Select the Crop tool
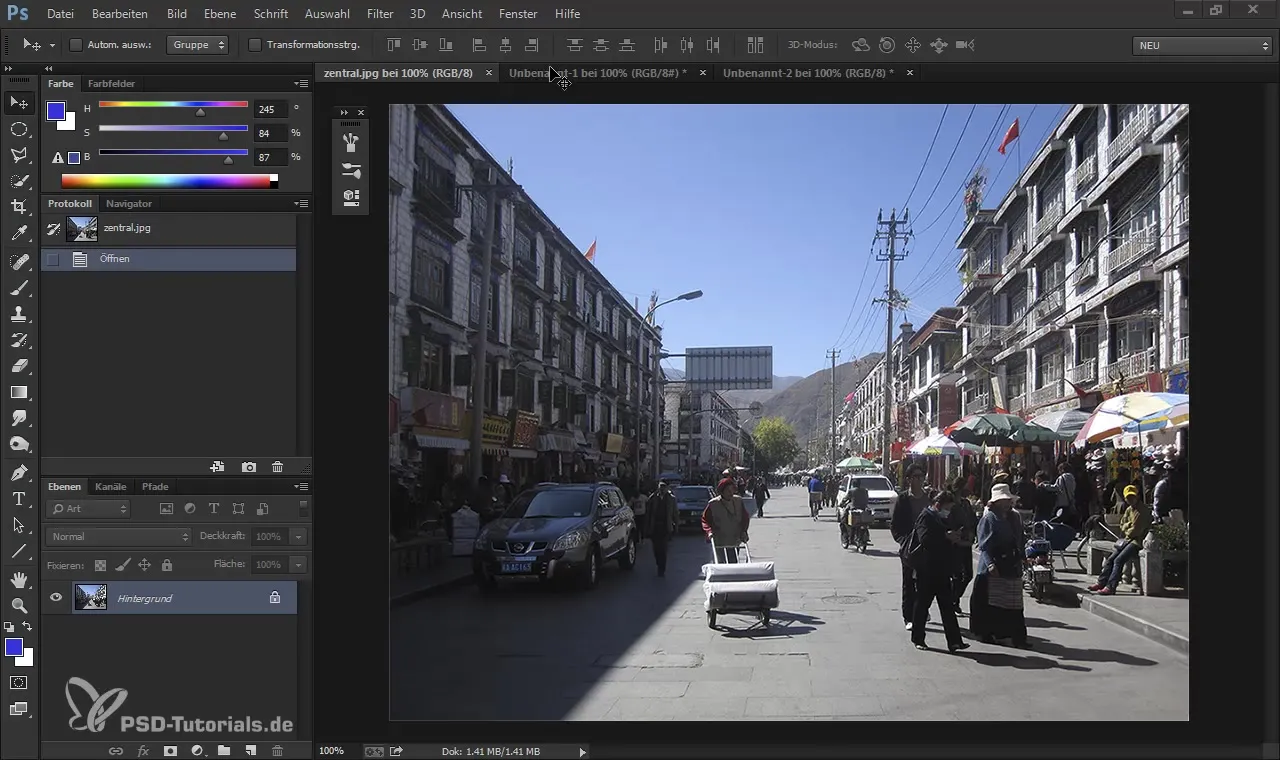 coord(19,207)
